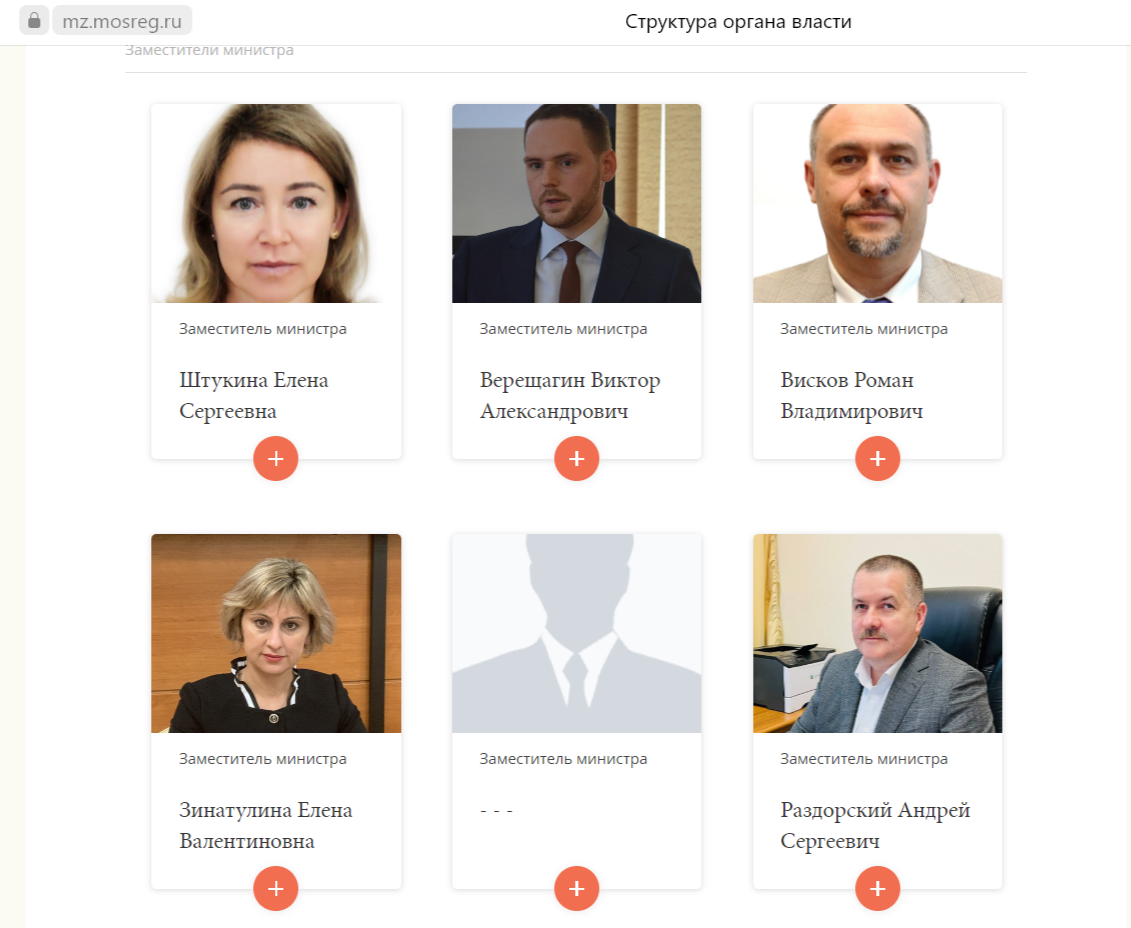
Task: Open photo of Раздорский Андрей Сергеевич
Action: (877, 633)
